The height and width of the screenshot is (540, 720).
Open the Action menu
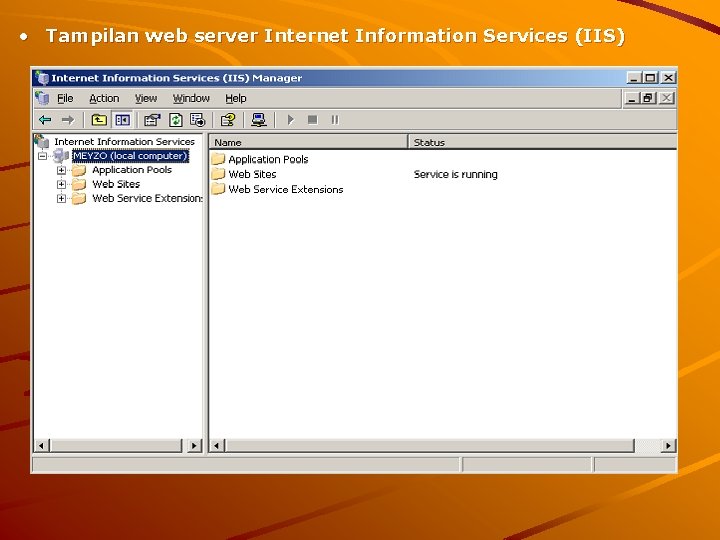[104, 98]
